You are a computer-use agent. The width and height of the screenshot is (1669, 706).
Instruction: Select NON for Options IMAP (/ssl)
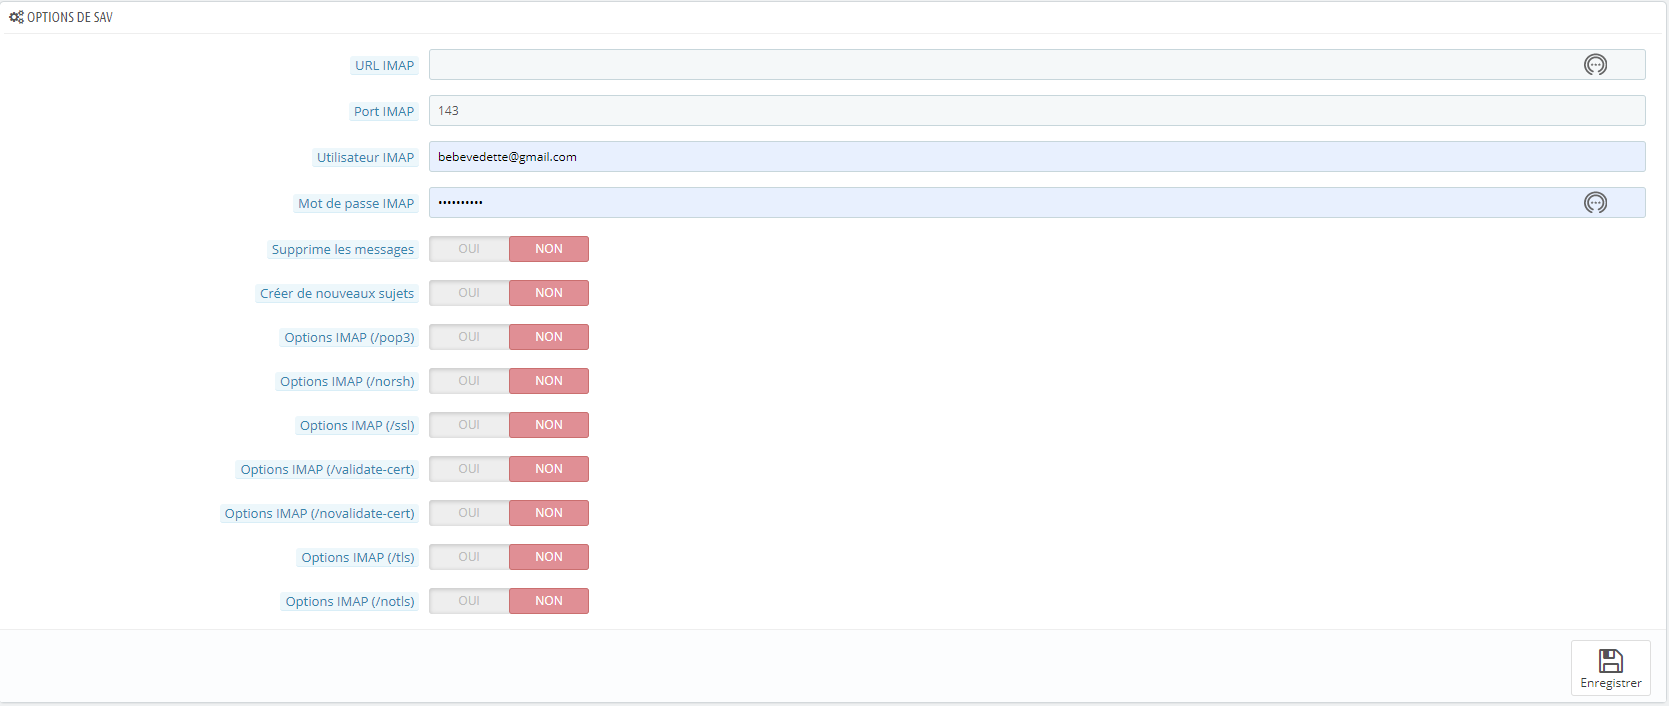point(549,425)
